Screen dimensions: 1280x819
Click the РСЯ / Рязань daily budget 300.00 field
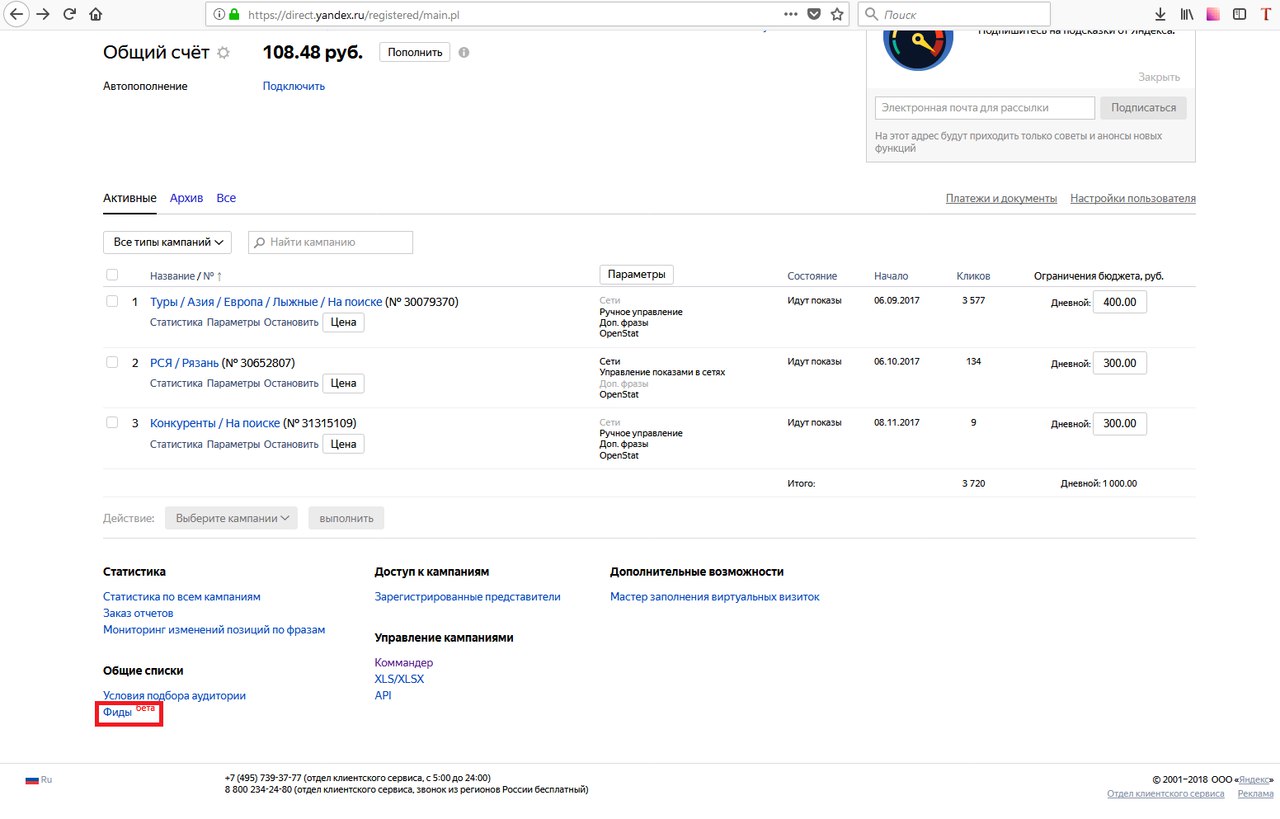1119,363
